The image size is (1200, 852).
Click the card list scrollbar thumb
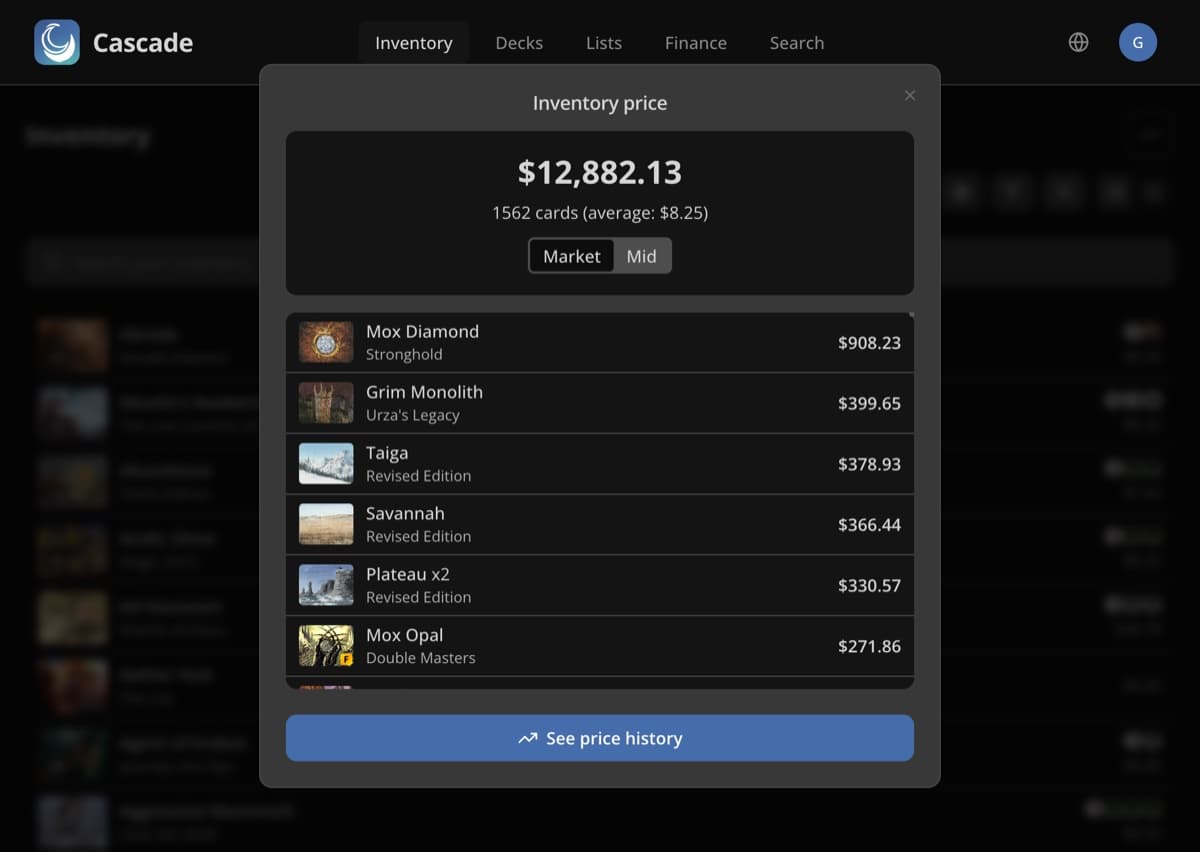tap(911, 316)
